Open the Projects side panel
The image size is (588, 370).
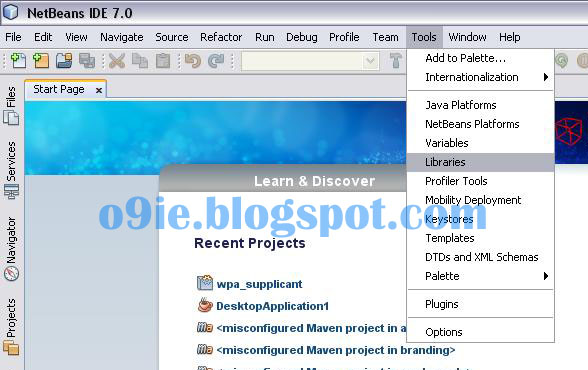pos(11,326)
